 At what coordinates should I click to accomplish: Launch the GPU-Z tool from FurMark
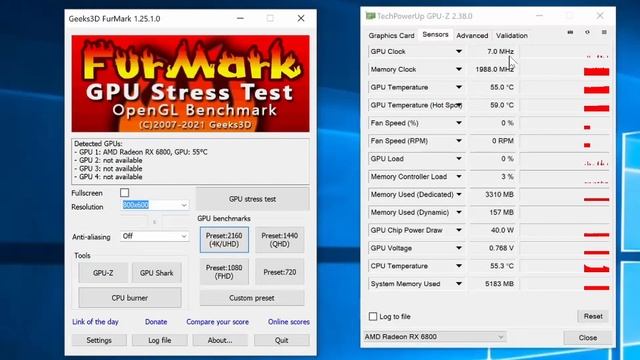103,273
